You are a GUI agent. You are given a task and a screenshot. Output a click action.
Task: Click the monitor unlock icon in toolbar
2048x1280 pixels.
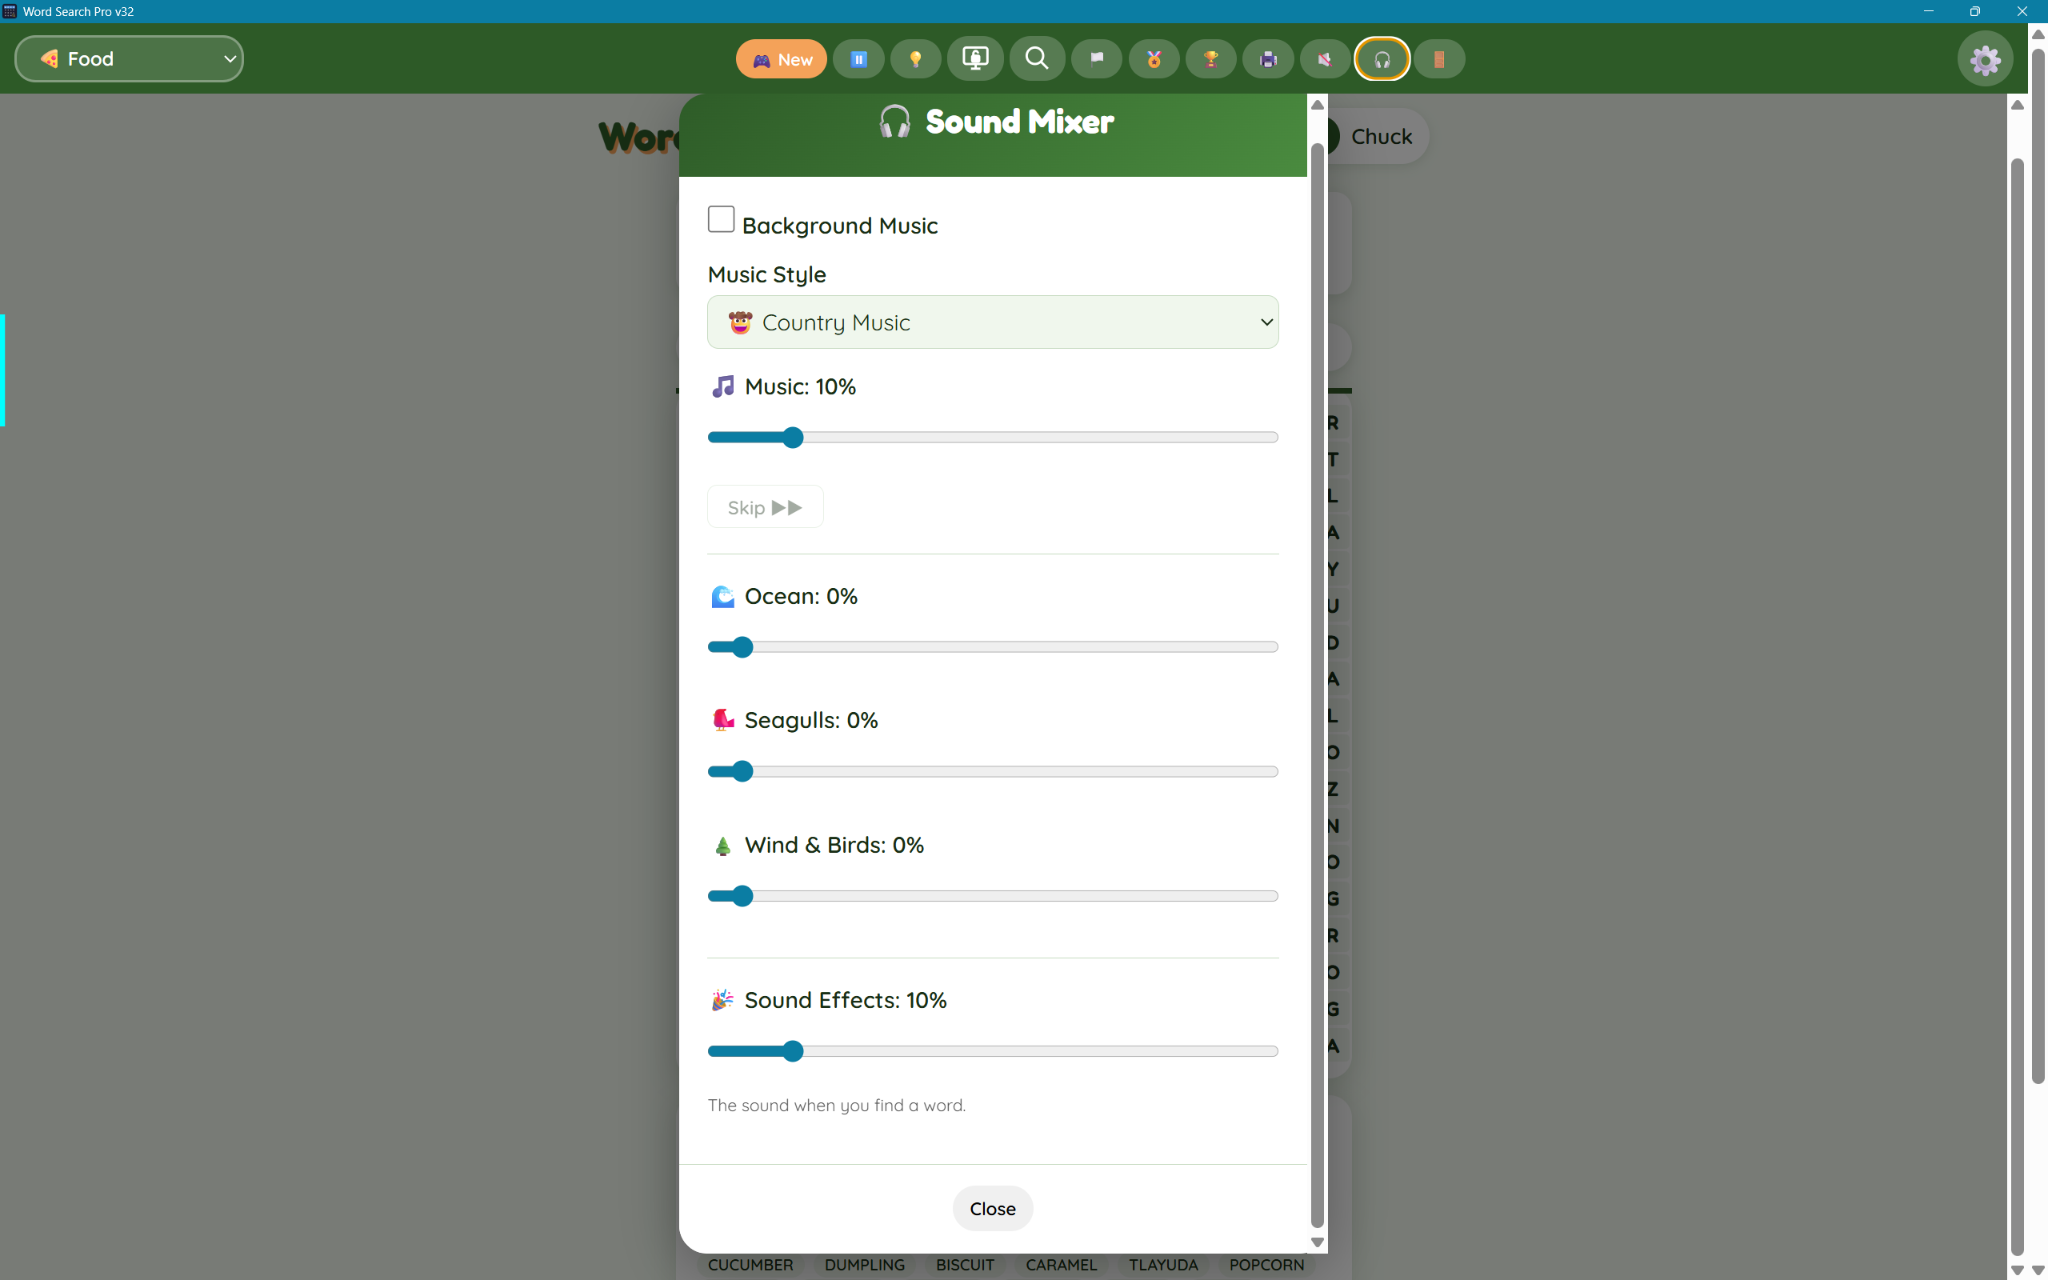975,59
